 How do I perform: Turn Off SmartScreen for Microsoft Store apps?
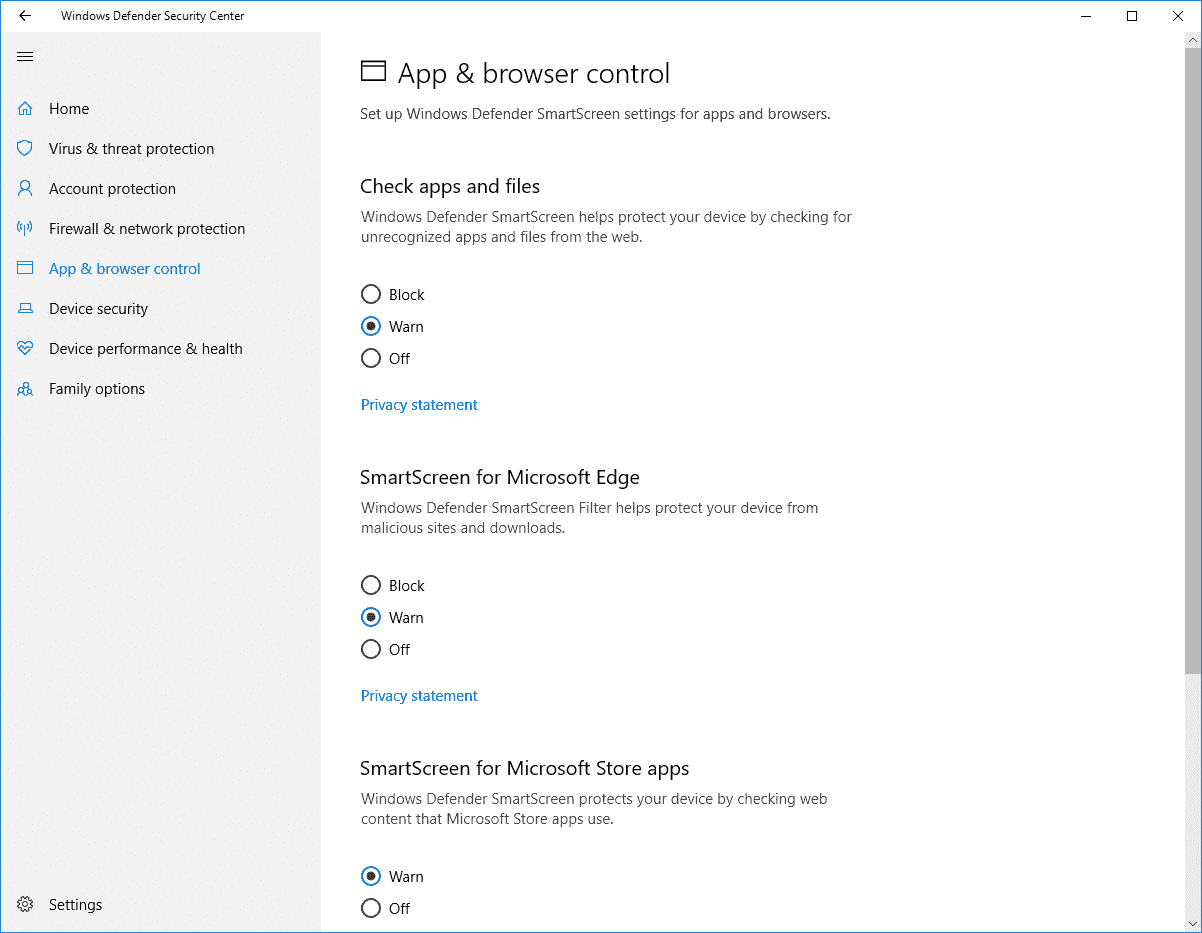click(x=371, y=908)
